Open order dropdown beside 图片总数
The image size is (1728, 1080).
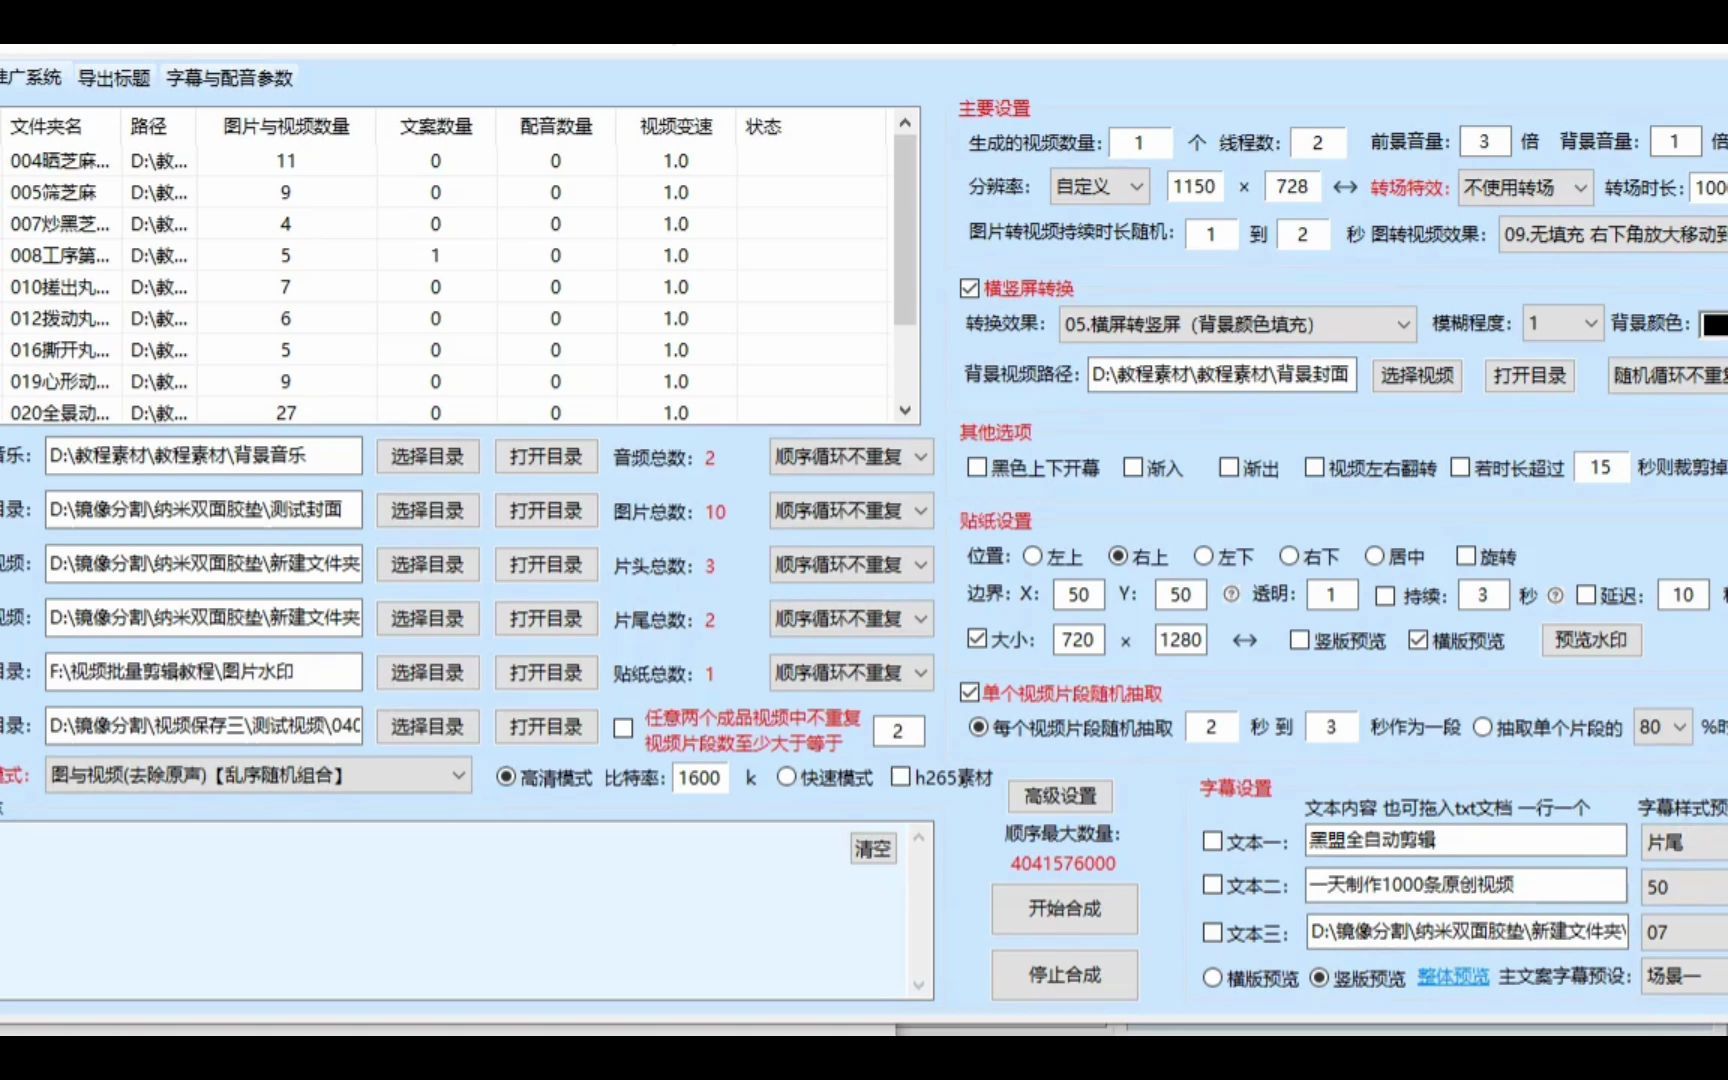(851, 511)
